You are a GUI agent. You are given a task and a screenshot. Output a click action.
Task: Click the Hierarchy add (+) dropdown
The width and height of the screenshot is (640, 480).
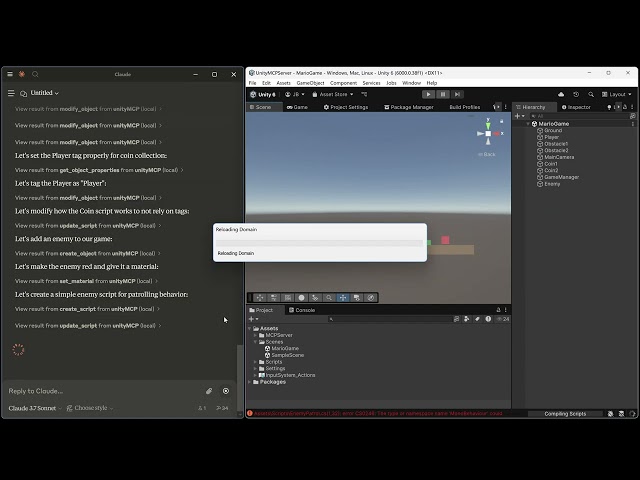(x=519, y=116)
